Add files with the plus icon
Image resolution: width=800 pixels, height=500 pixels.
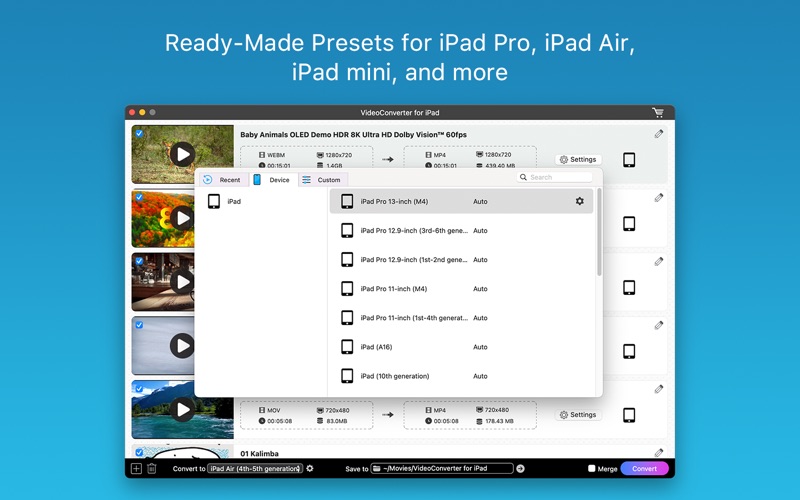[x=136, y=468]
